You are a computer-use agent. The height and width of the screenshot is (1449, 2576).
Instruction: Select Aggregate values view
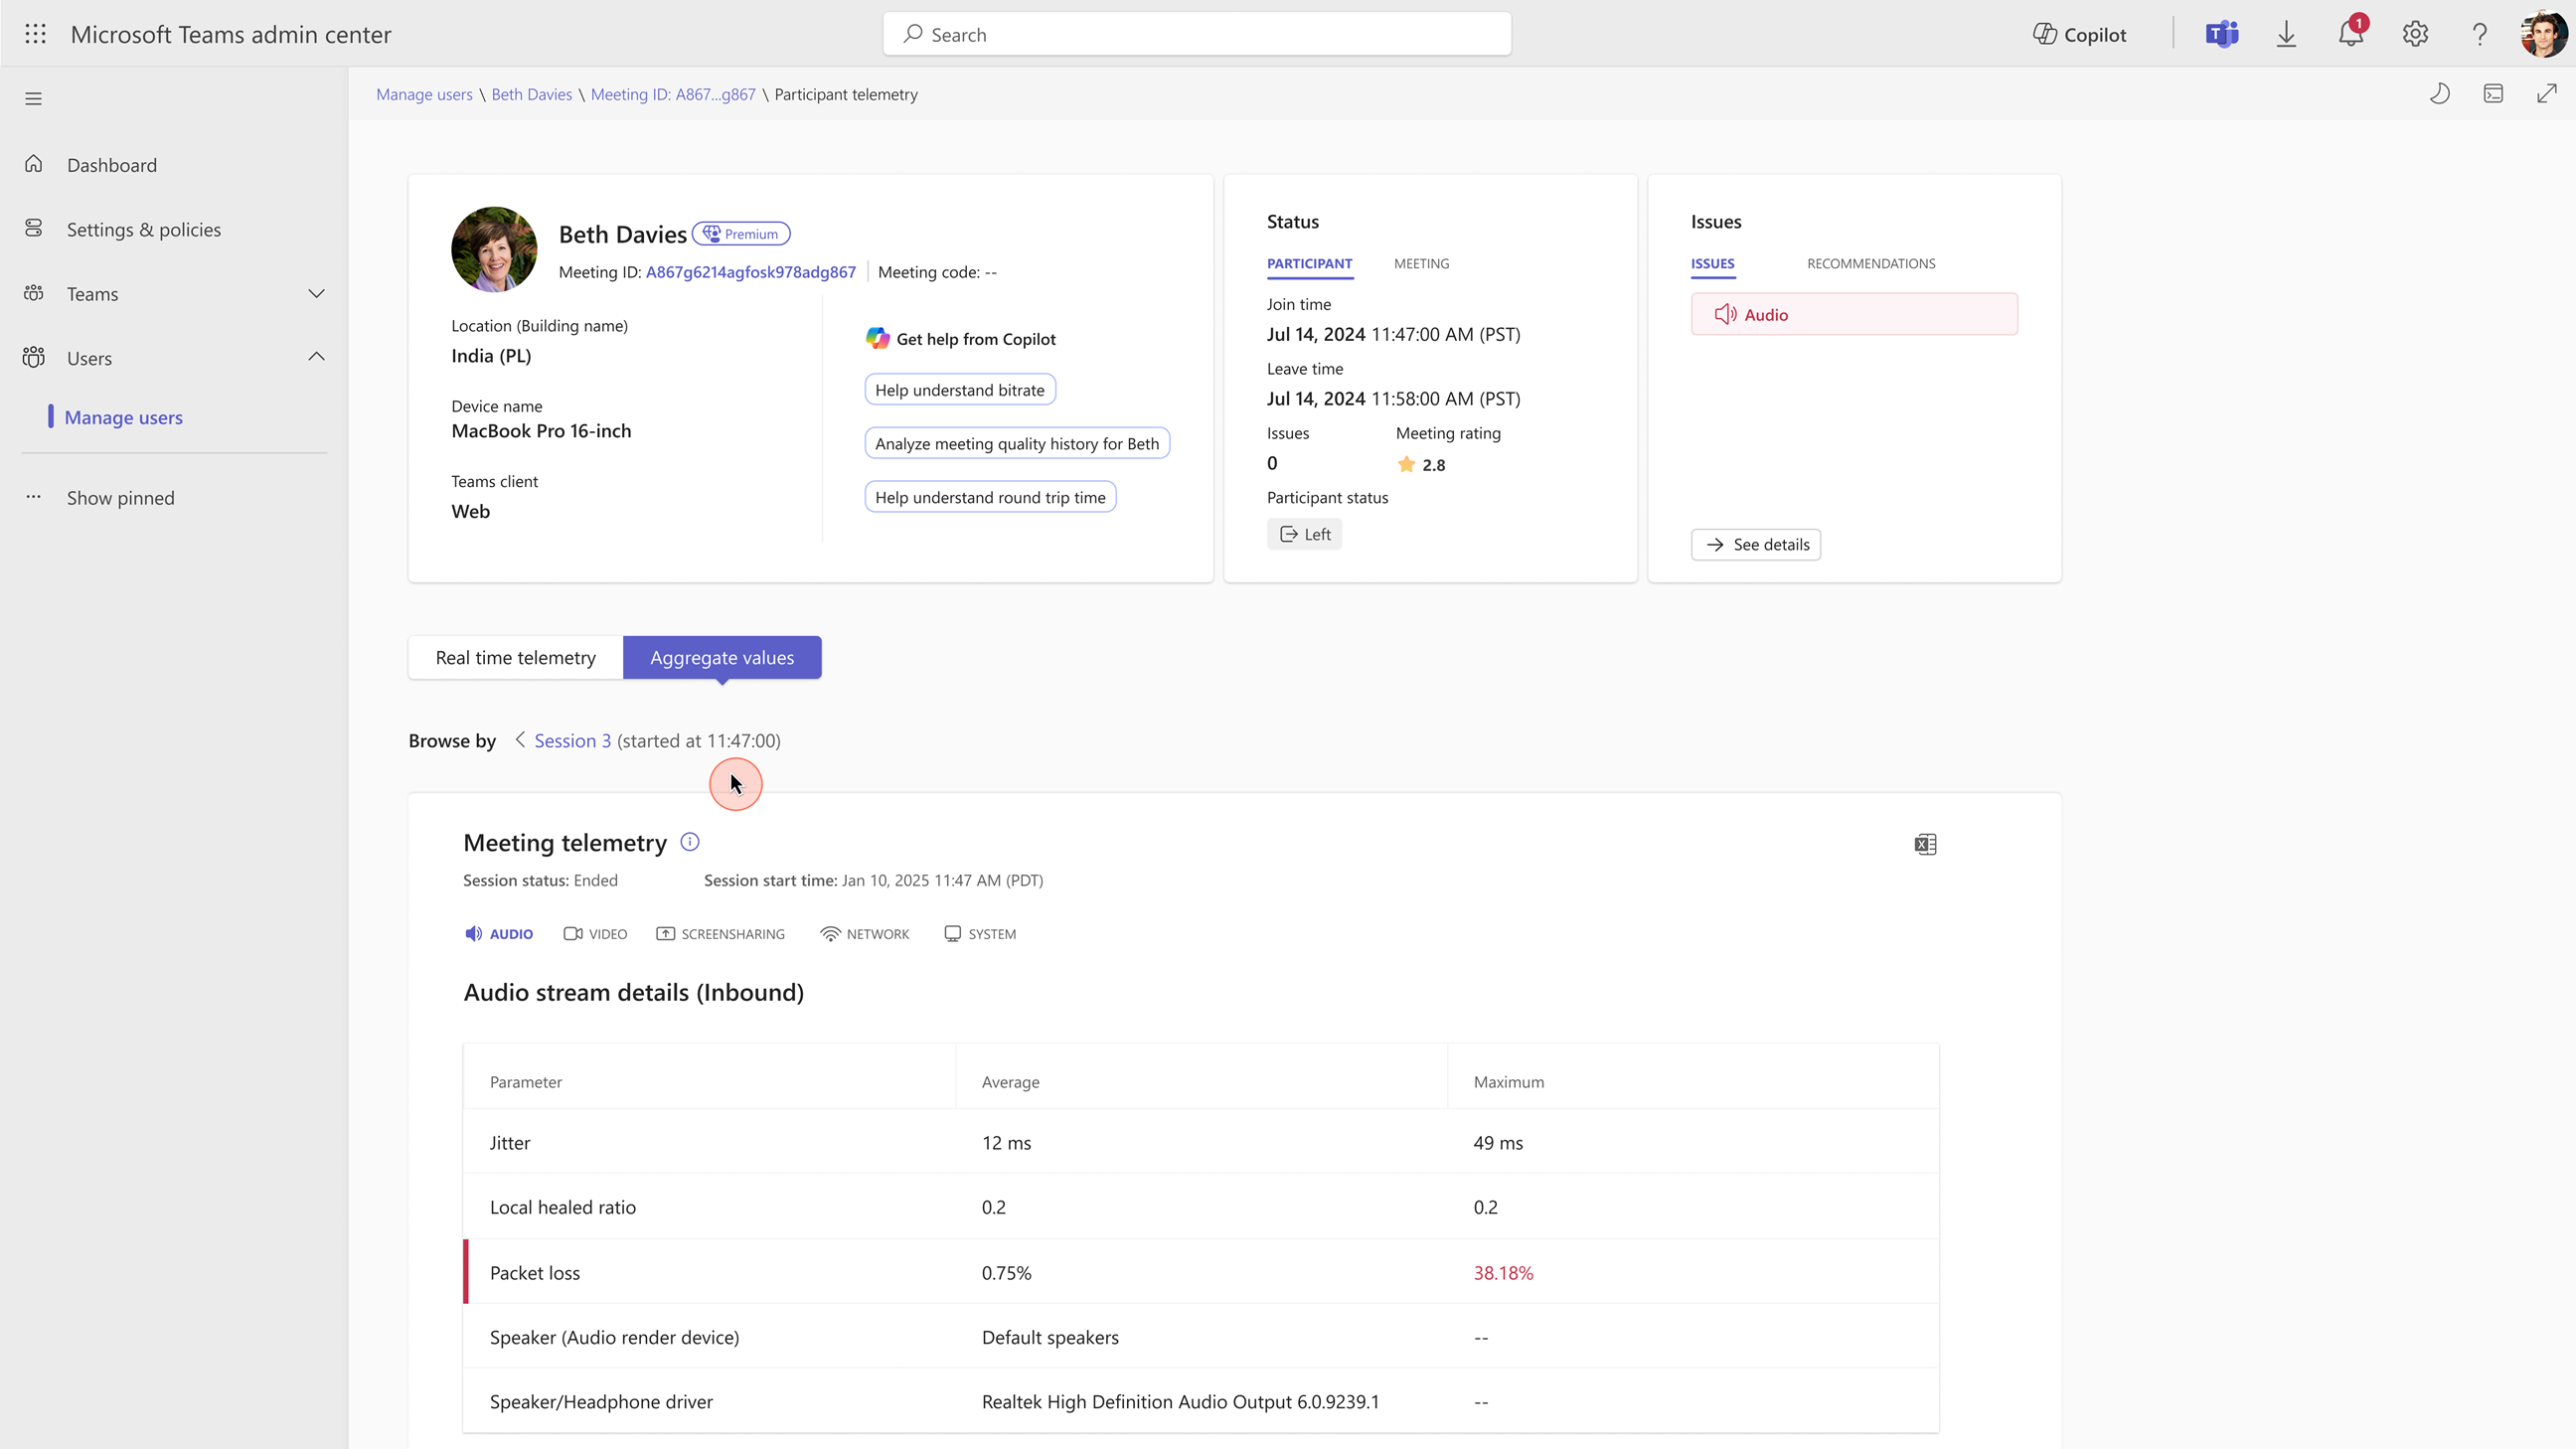[x=722, y=658]
